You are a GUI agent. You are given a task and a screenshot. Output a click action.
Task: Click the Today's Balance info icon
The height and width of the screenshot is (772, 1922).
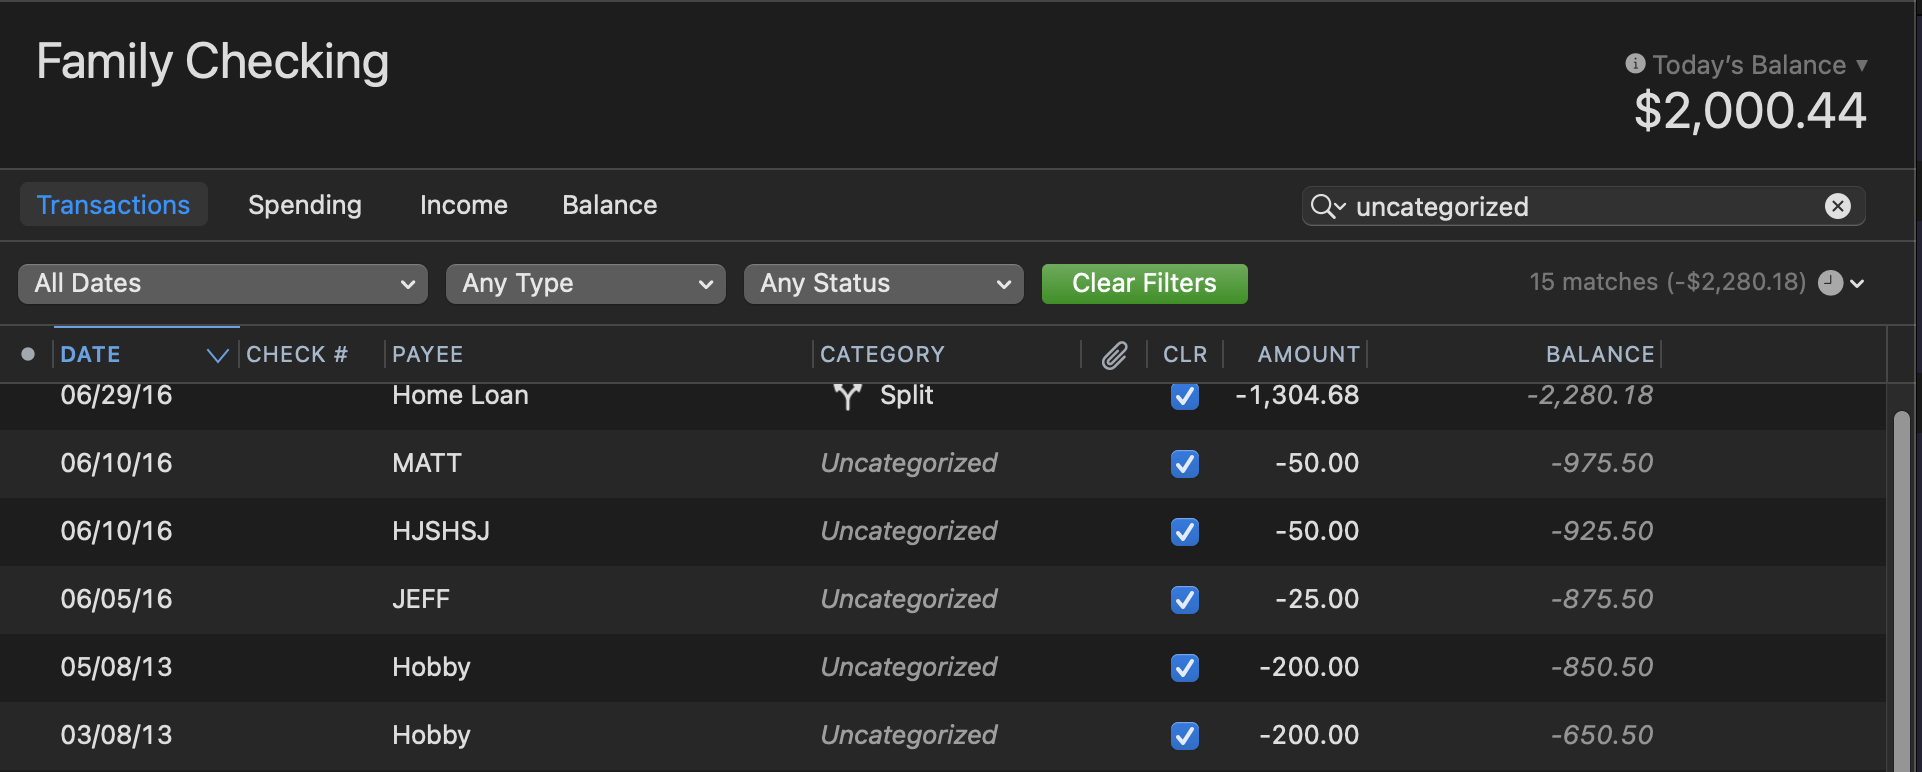1635,64
